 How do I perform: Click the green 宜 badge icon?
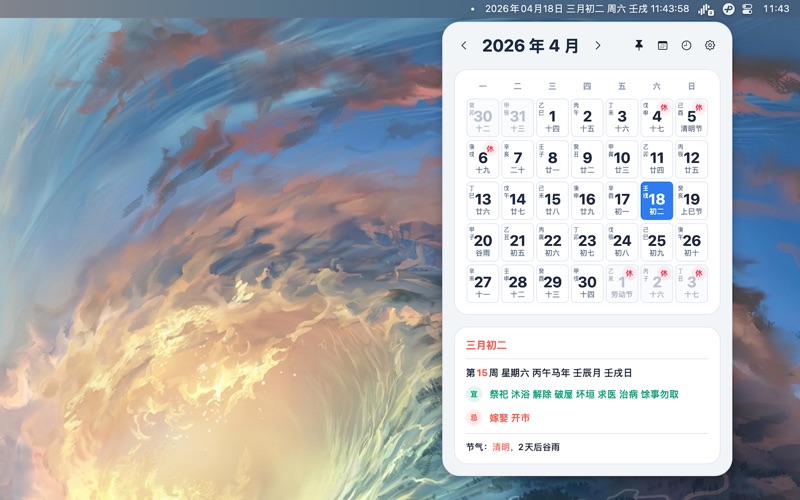pyautogui.click(x=473, y=394)
